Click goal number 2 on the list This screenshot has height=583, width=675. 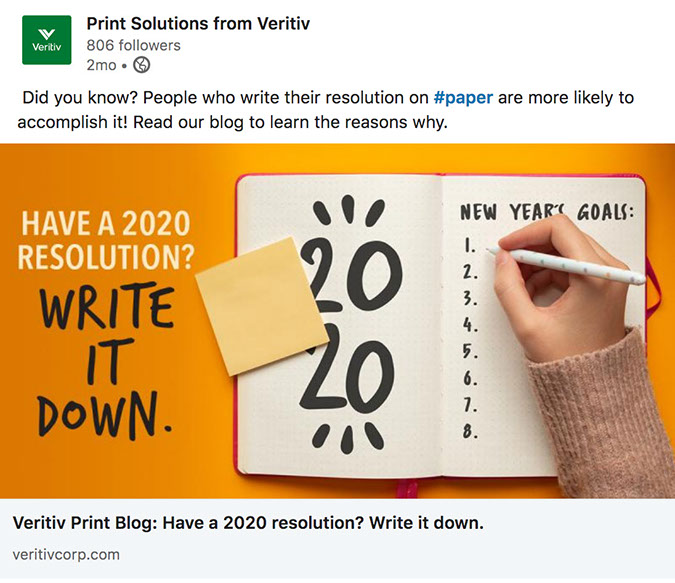point(471,271)
